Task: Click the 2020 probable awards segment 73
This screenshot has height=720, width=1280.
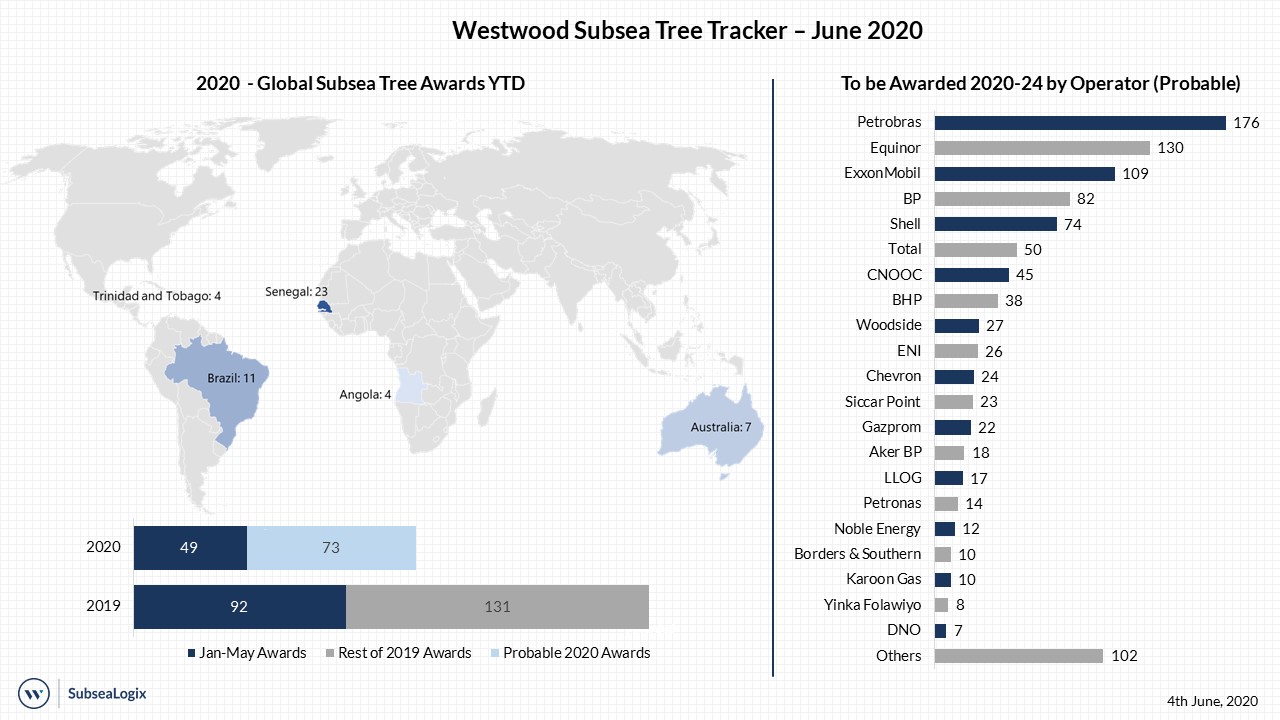Action: (331, 547)
